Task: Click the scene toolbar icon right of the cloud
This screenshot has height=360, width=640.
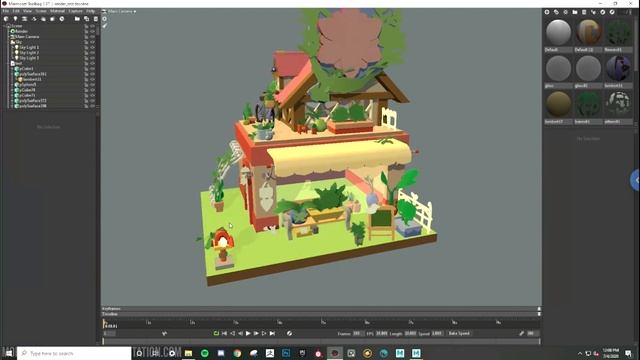Action: click(52, 19)
